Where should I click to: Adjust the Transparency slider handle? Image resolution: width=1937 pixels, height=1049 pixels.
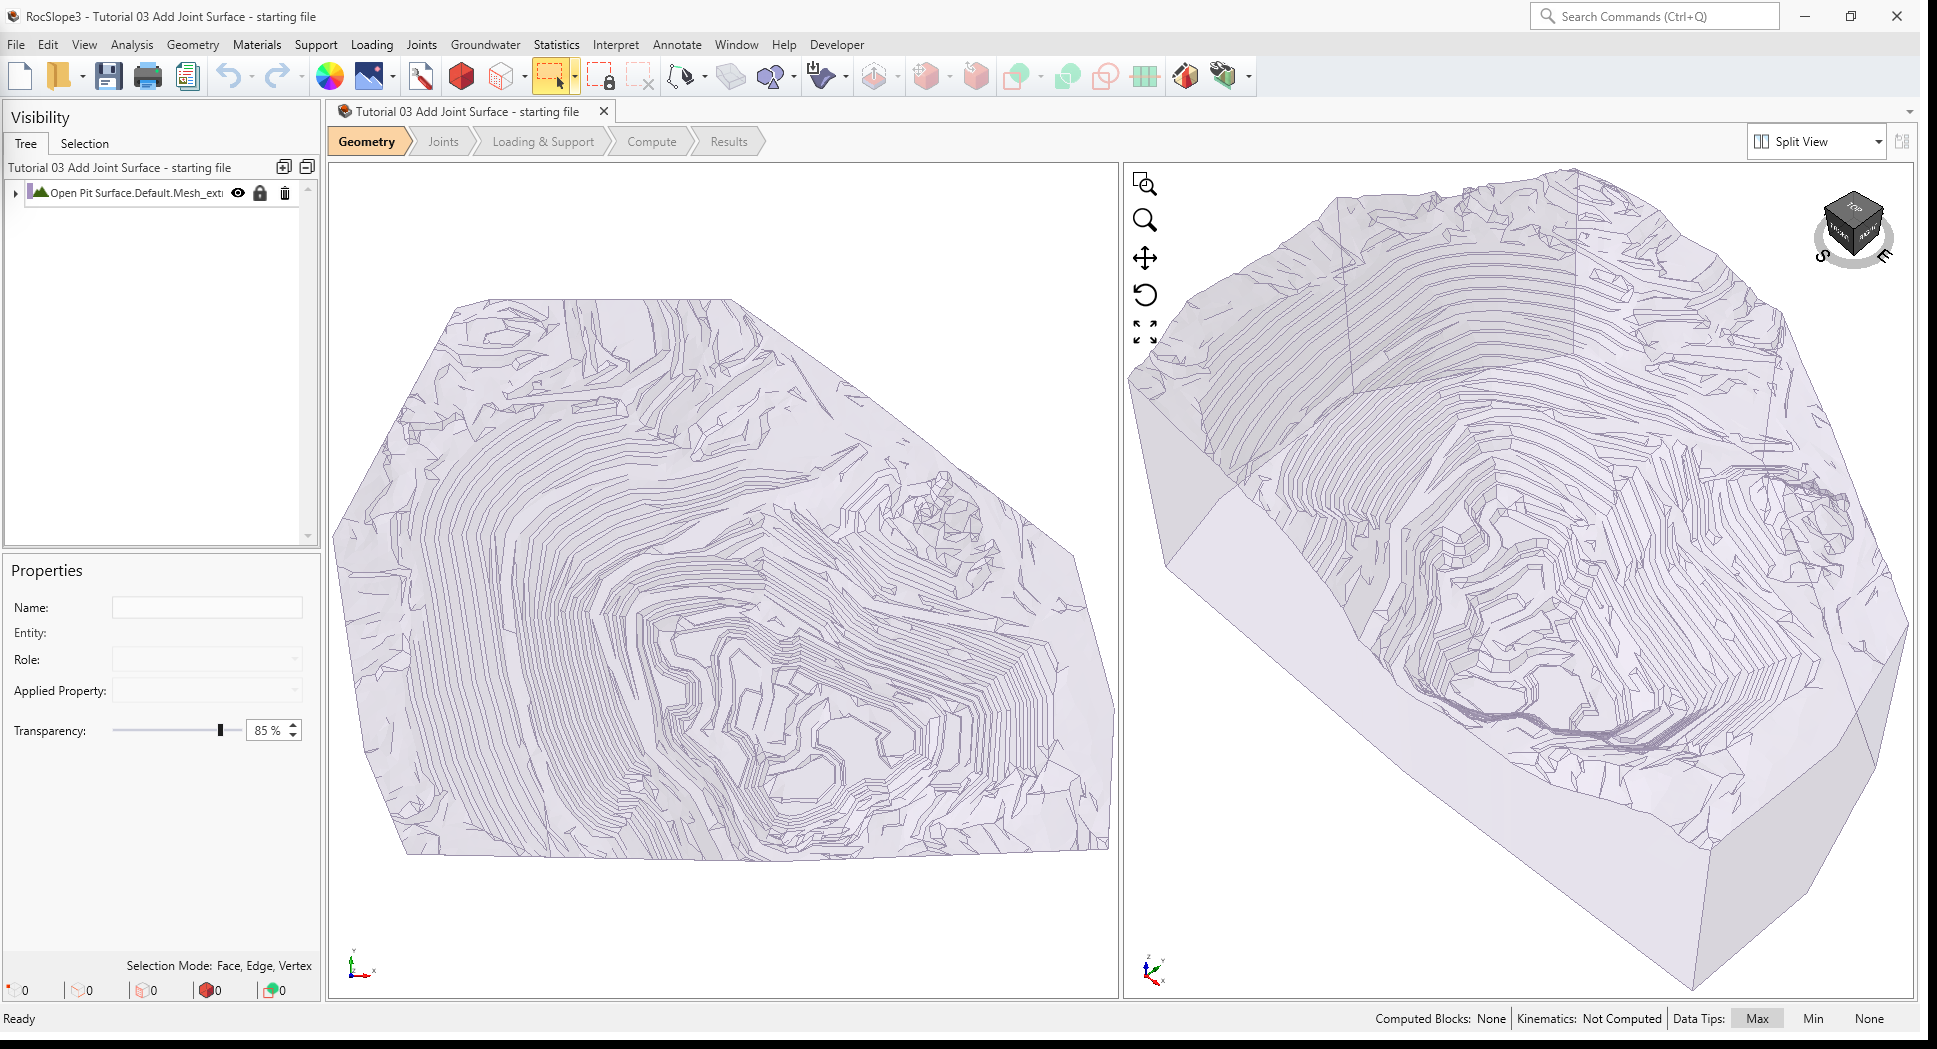pyautogui.click(x=220, y=730)
